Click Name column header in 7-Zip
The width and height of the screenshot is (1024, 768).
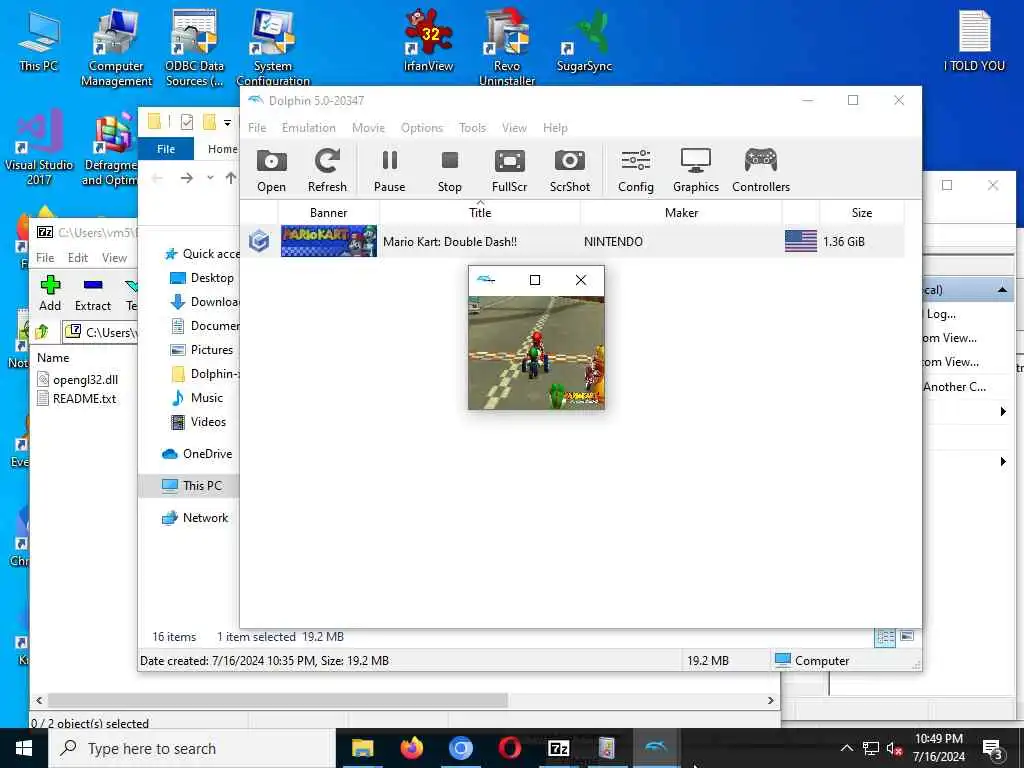tap(53, 358)
